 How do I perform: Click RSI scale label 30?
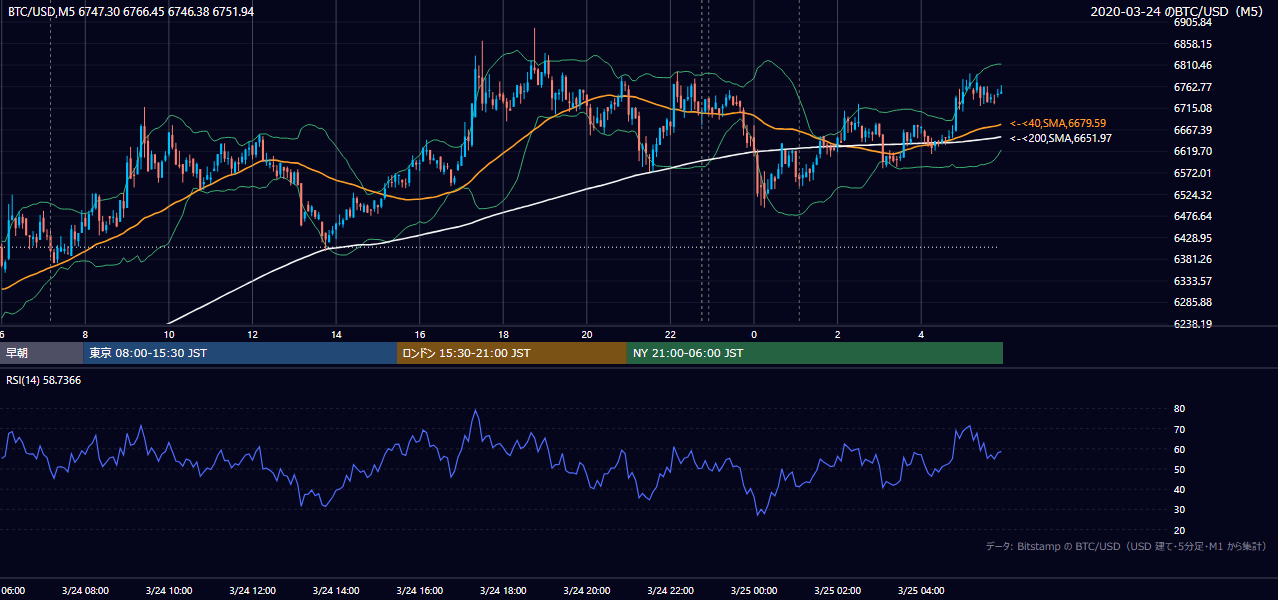coord(1179,510)
